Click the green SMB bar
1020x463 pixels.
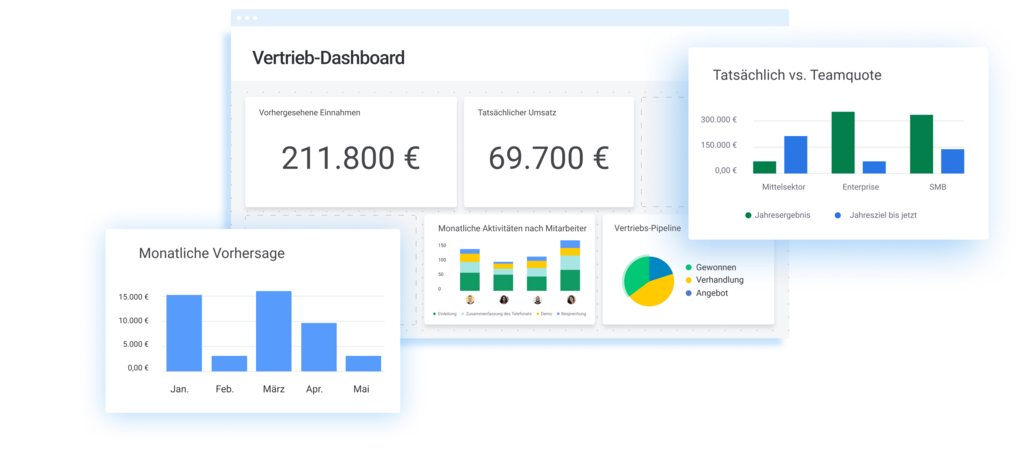pos(922,144)
